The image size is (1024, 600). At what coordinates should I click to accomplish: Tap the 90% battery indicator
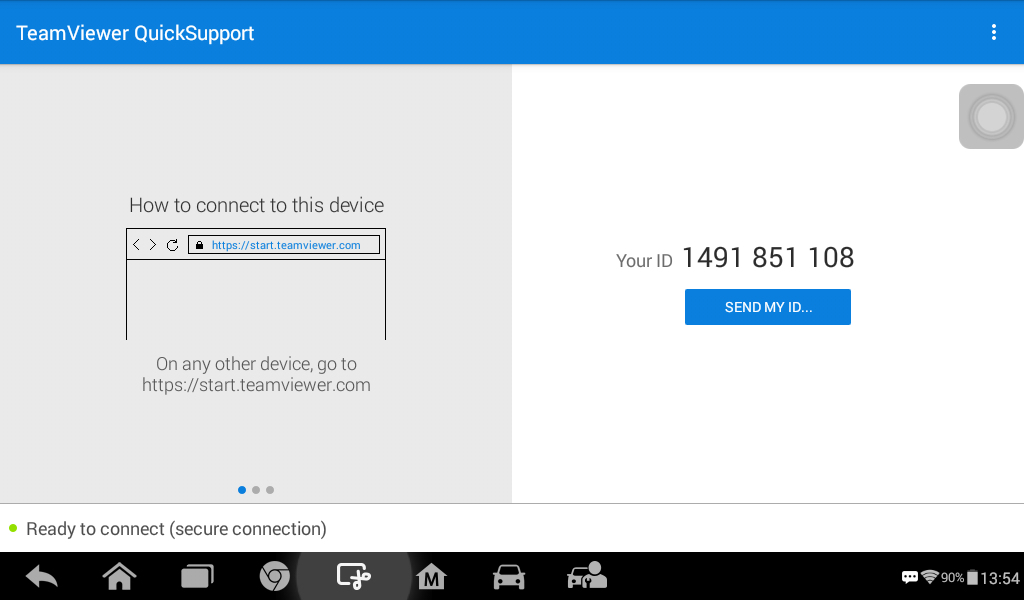(x=959, y=578)
